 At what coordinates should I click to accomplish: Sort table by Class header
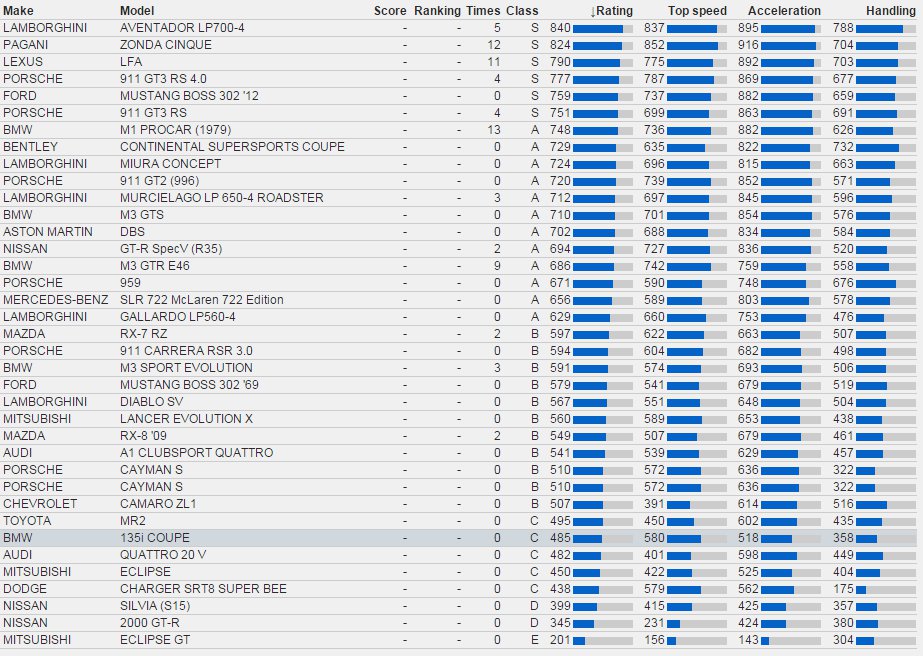click(x=522, y=11)
